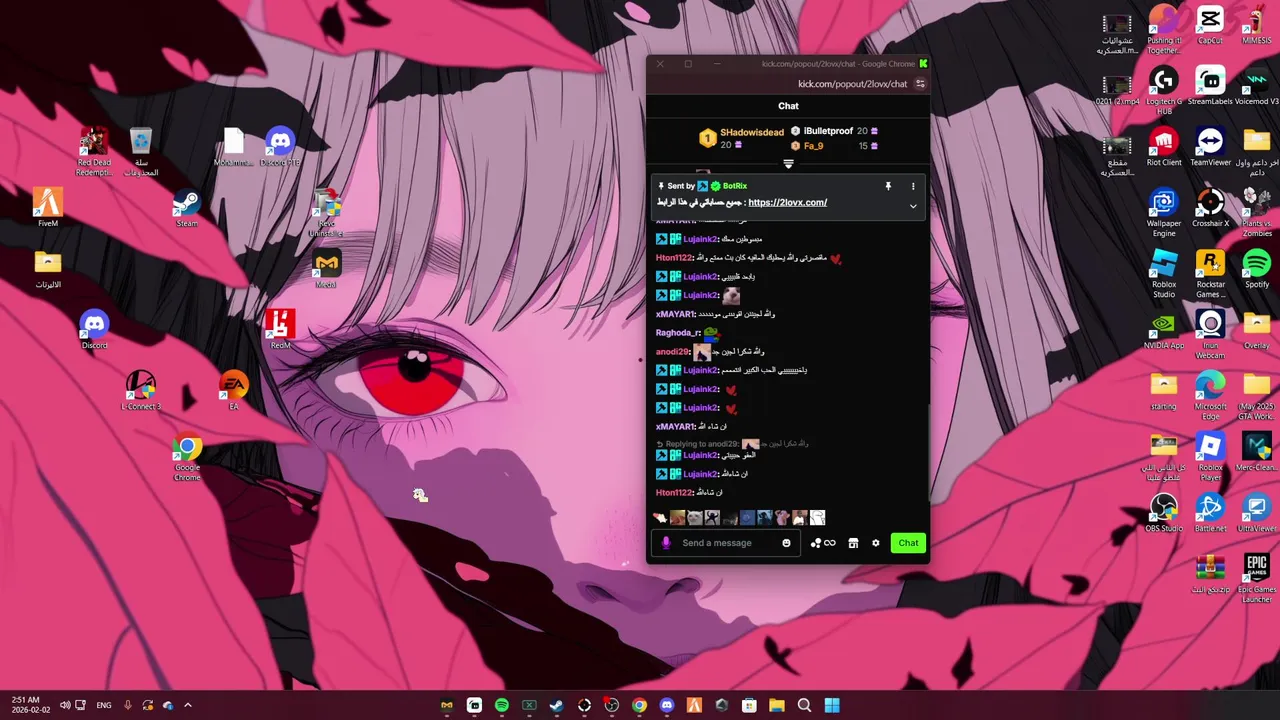This screenshot has height=720, width=1280.
Task: Launch Rockstar Games Launcher shortcut
Action: point(1210,275)
